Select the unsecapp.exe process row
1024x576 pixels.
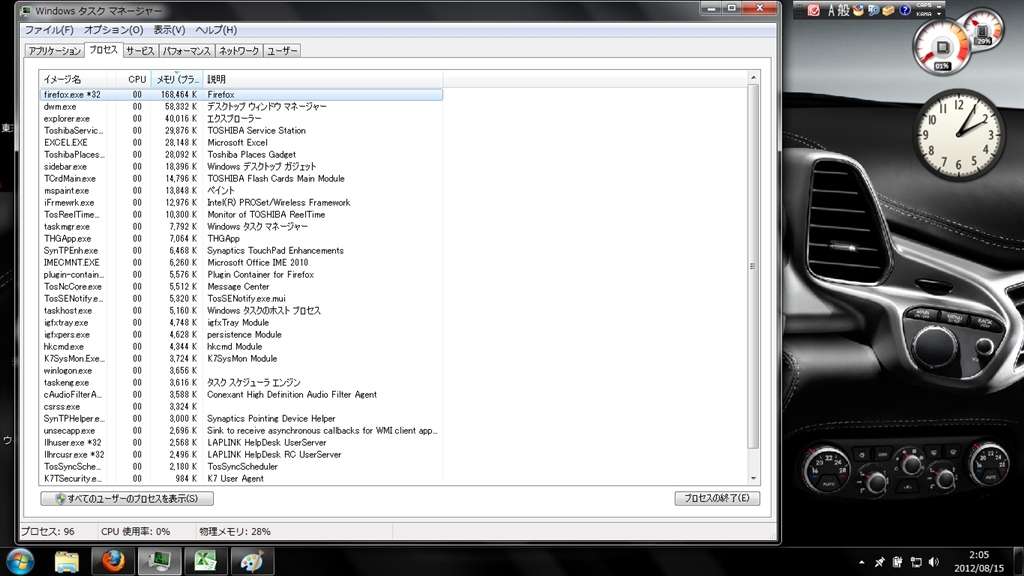click(241, 430)
